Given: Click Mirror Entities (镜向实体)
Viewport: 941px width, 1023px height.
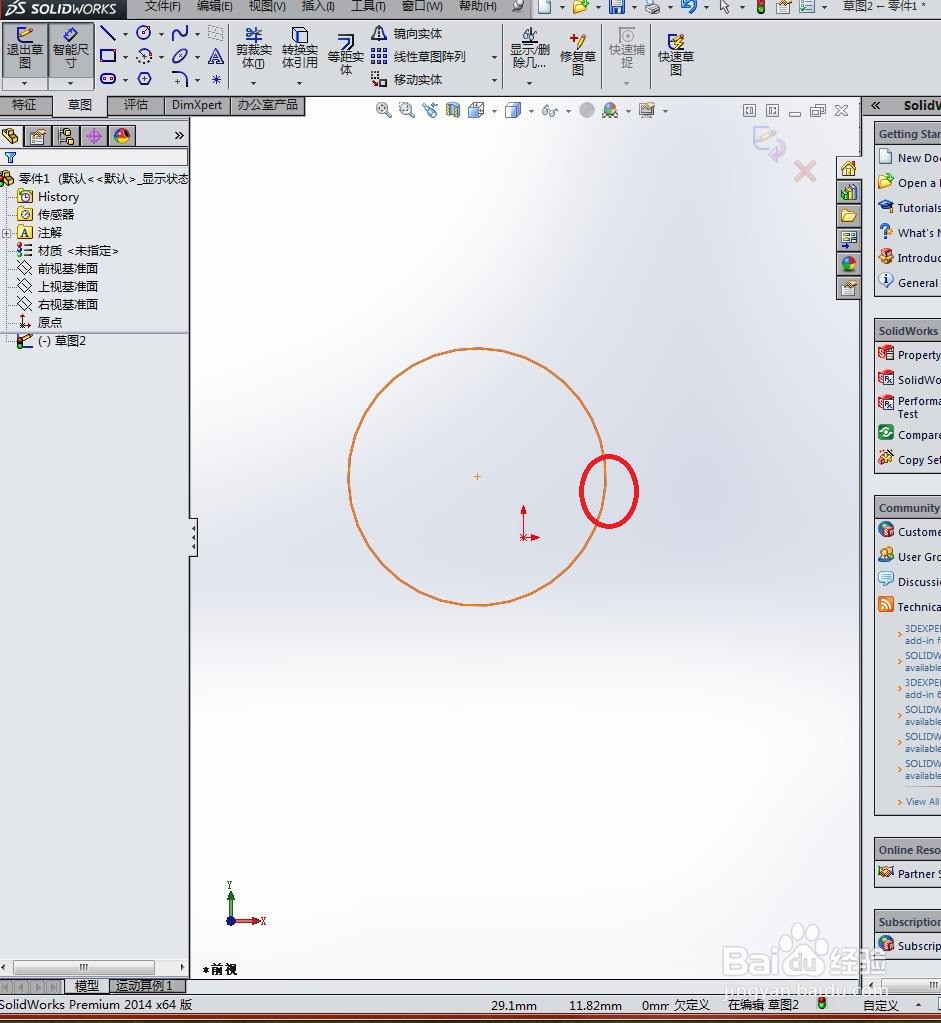Looking at the screenshot, I should (x=407, y=33).
